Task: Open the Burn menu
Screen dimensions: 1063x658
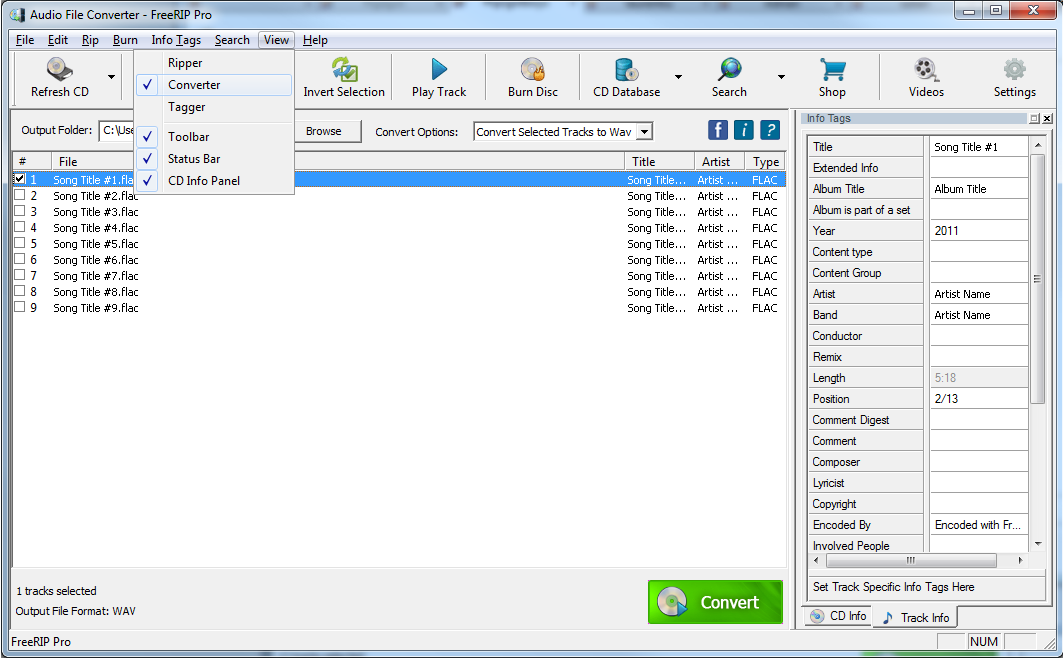Action: coord(125,40)
